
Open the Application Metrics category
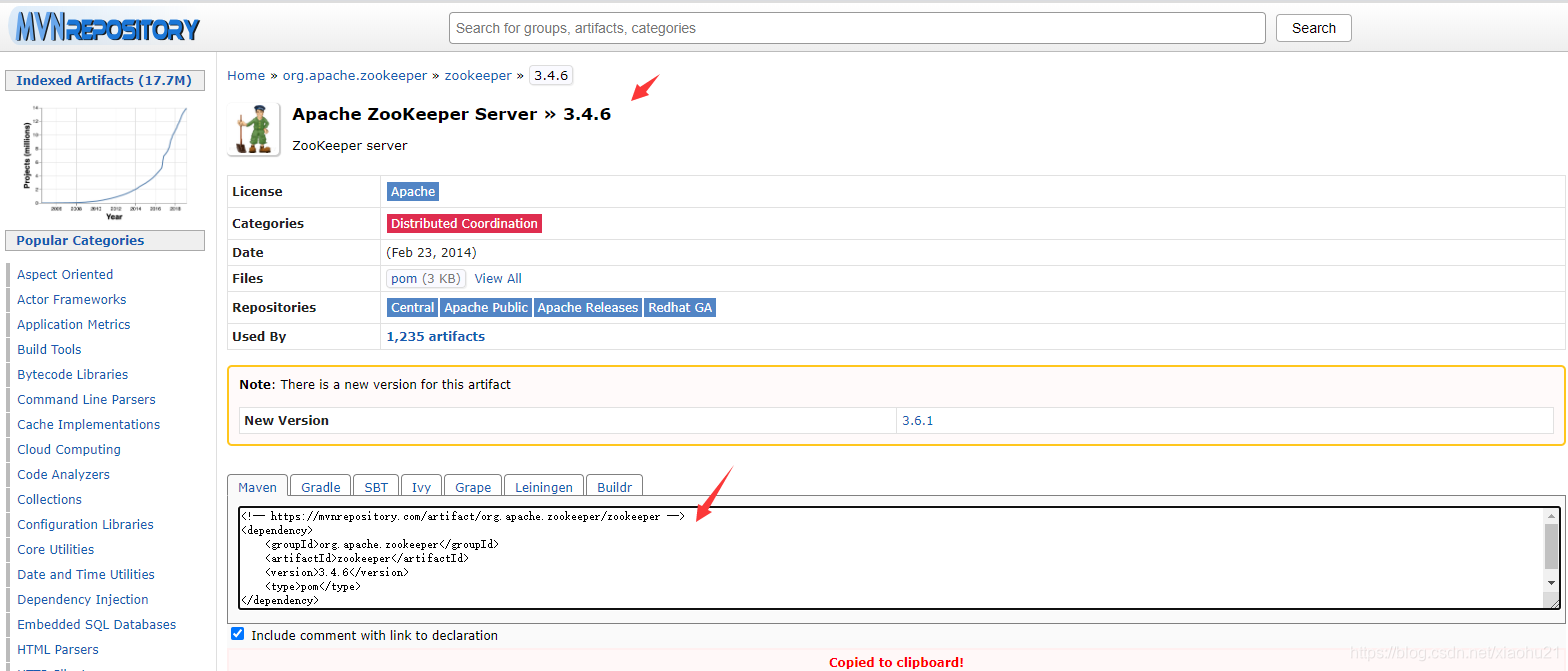(74, 324)
